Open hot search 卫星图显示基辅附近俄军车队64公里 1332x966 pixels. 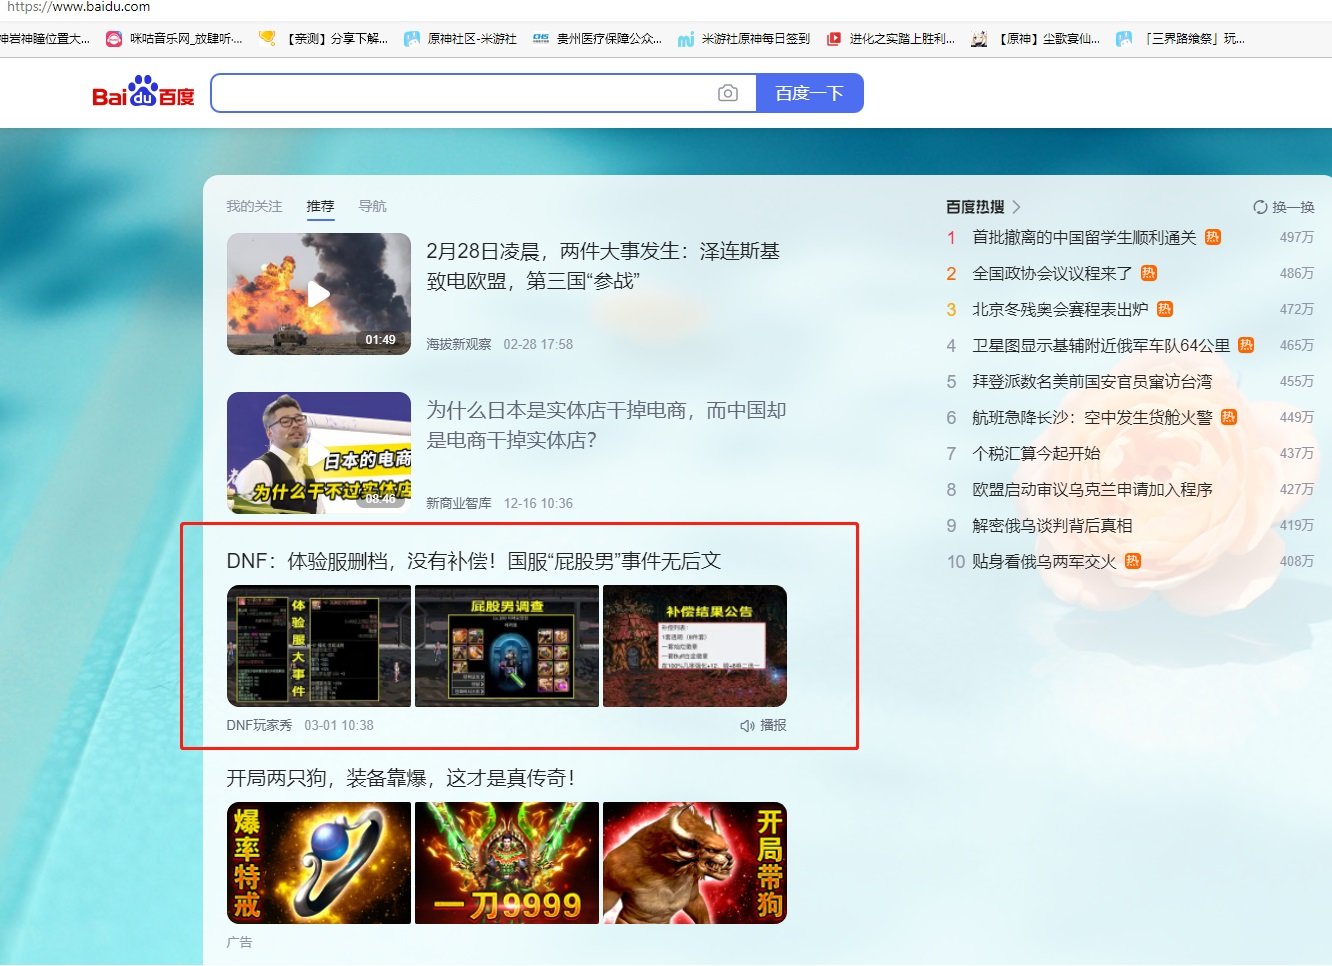(x=1101, y=345)
